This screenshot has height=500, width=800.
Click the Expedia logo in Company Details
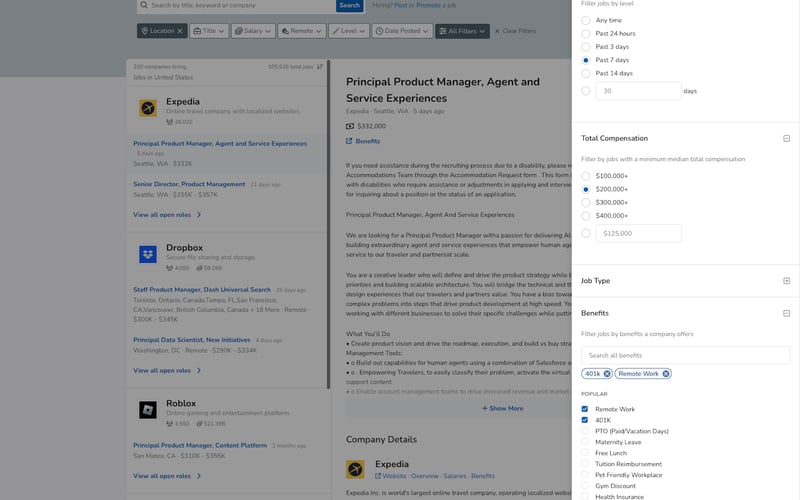coord(355,469)
